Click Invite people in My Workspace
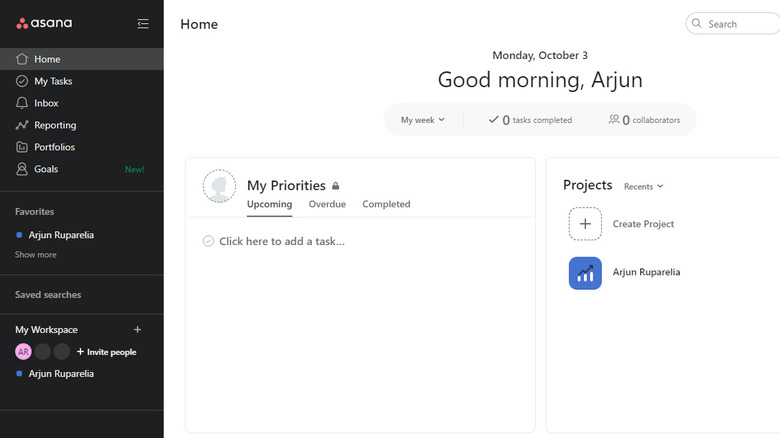The height and width of the screenshot is (438, 780). tap(106, 352)
